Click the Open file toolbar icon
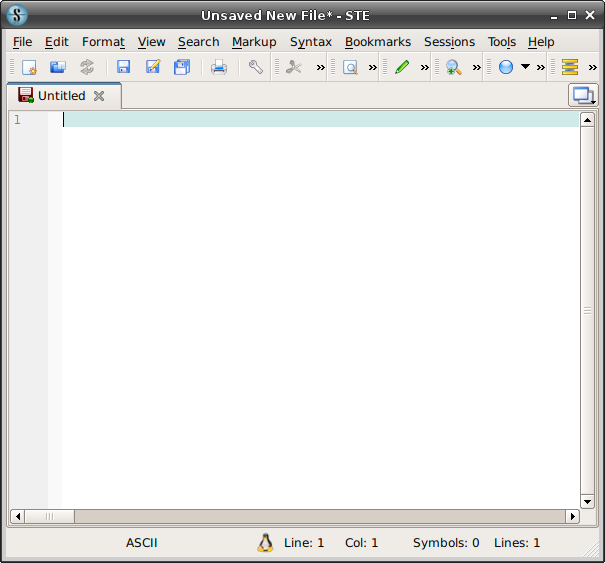 pos(58,67)
